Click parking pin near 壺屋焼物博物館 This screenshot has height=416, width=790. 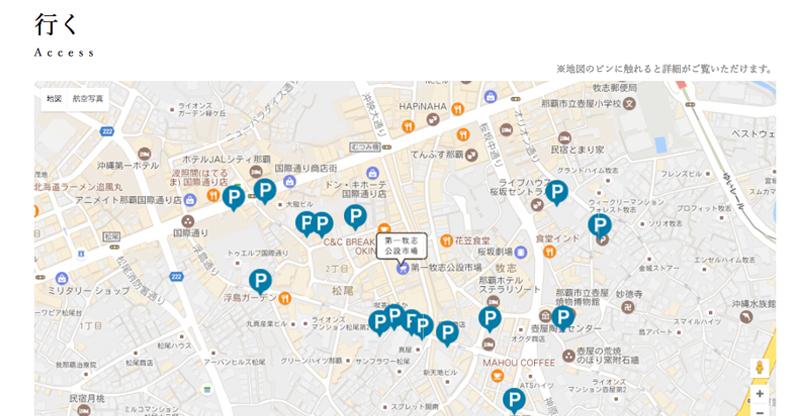[x=563, y=318]
